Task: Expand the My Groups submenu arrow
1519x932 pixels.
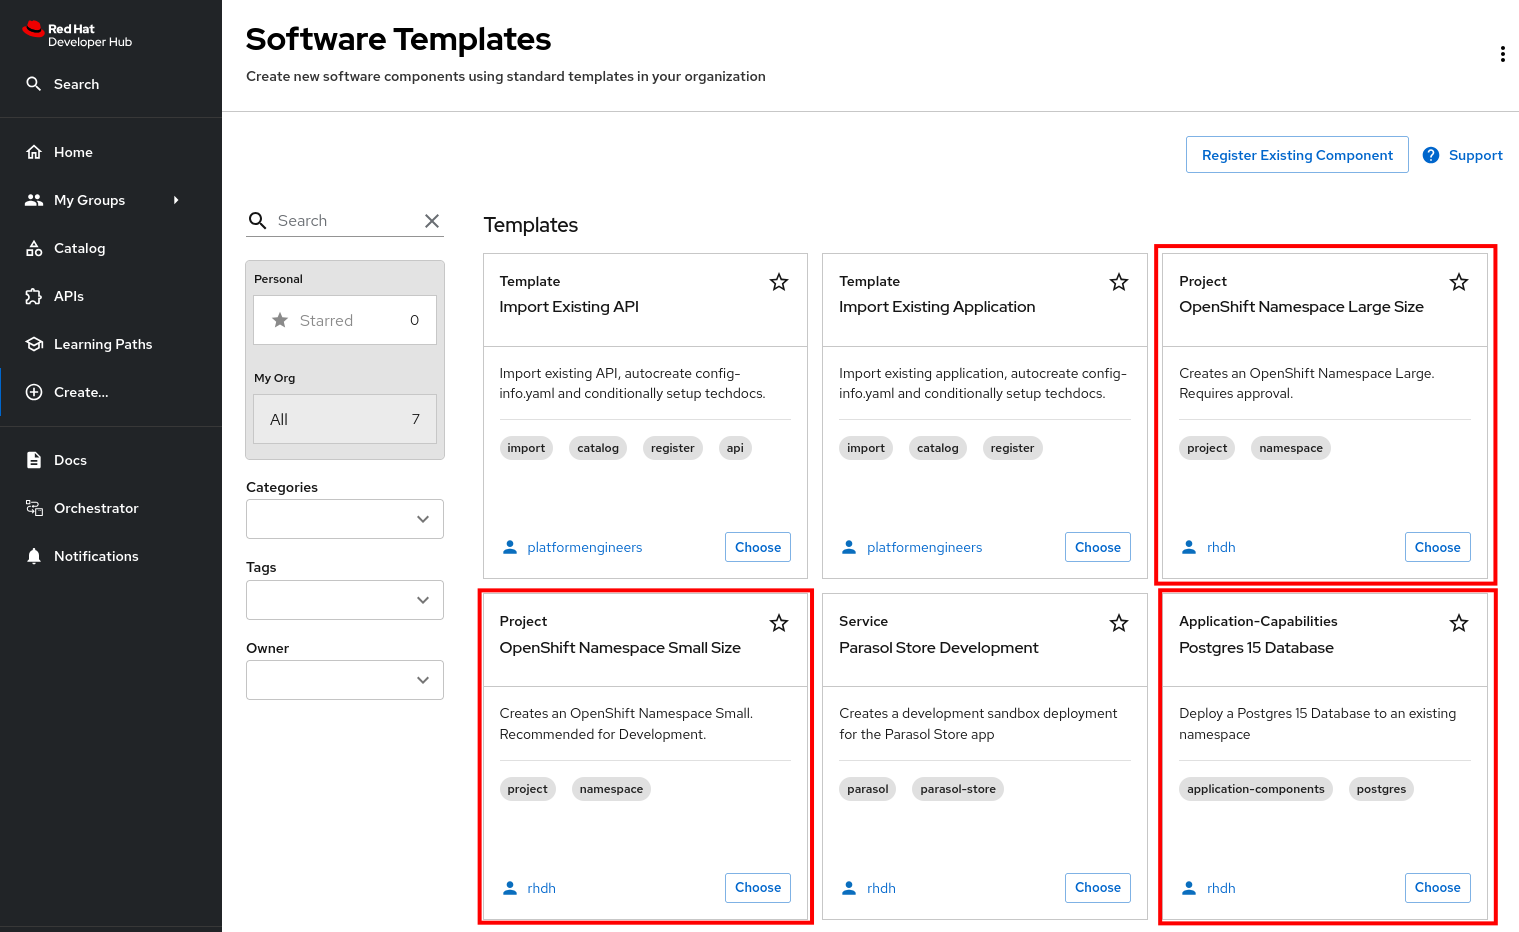Action: (x=176, y=200)
